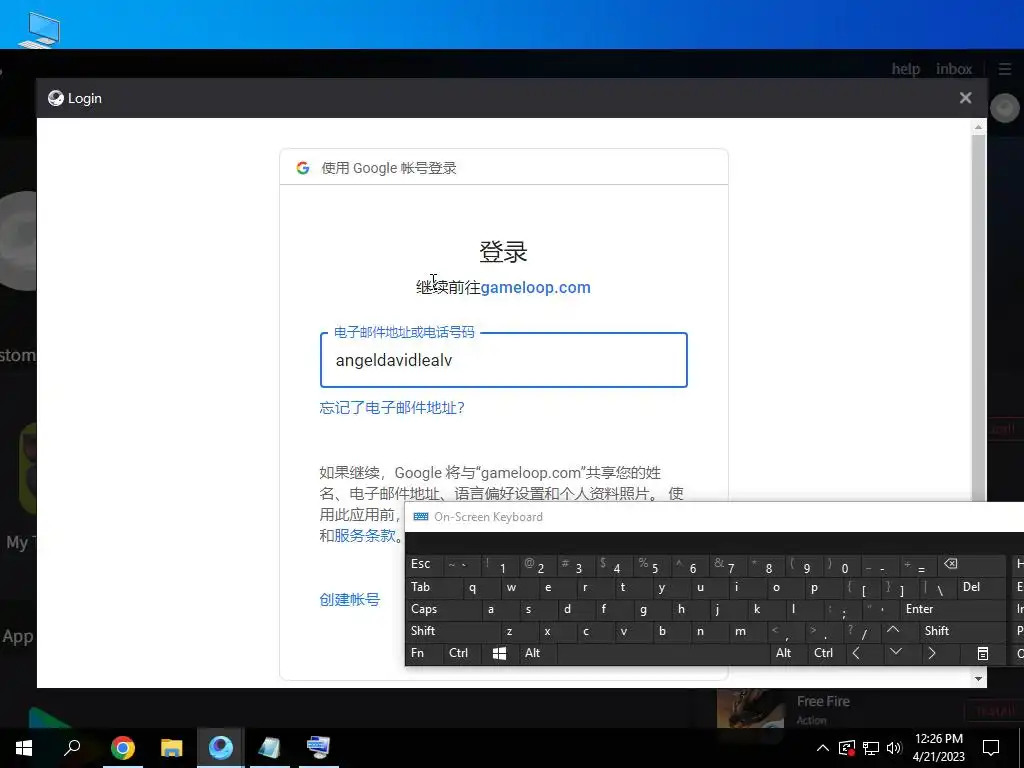Open the On-Screen Keyboard taskbar icon
The height and width of the screenshot is (768, 1024).
pyautogui.click(x=319, y=747)
